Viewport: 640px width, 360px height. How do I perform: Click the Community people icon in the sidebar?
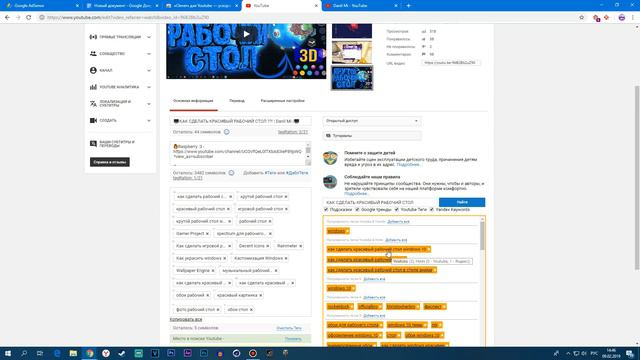click(93, 54)
